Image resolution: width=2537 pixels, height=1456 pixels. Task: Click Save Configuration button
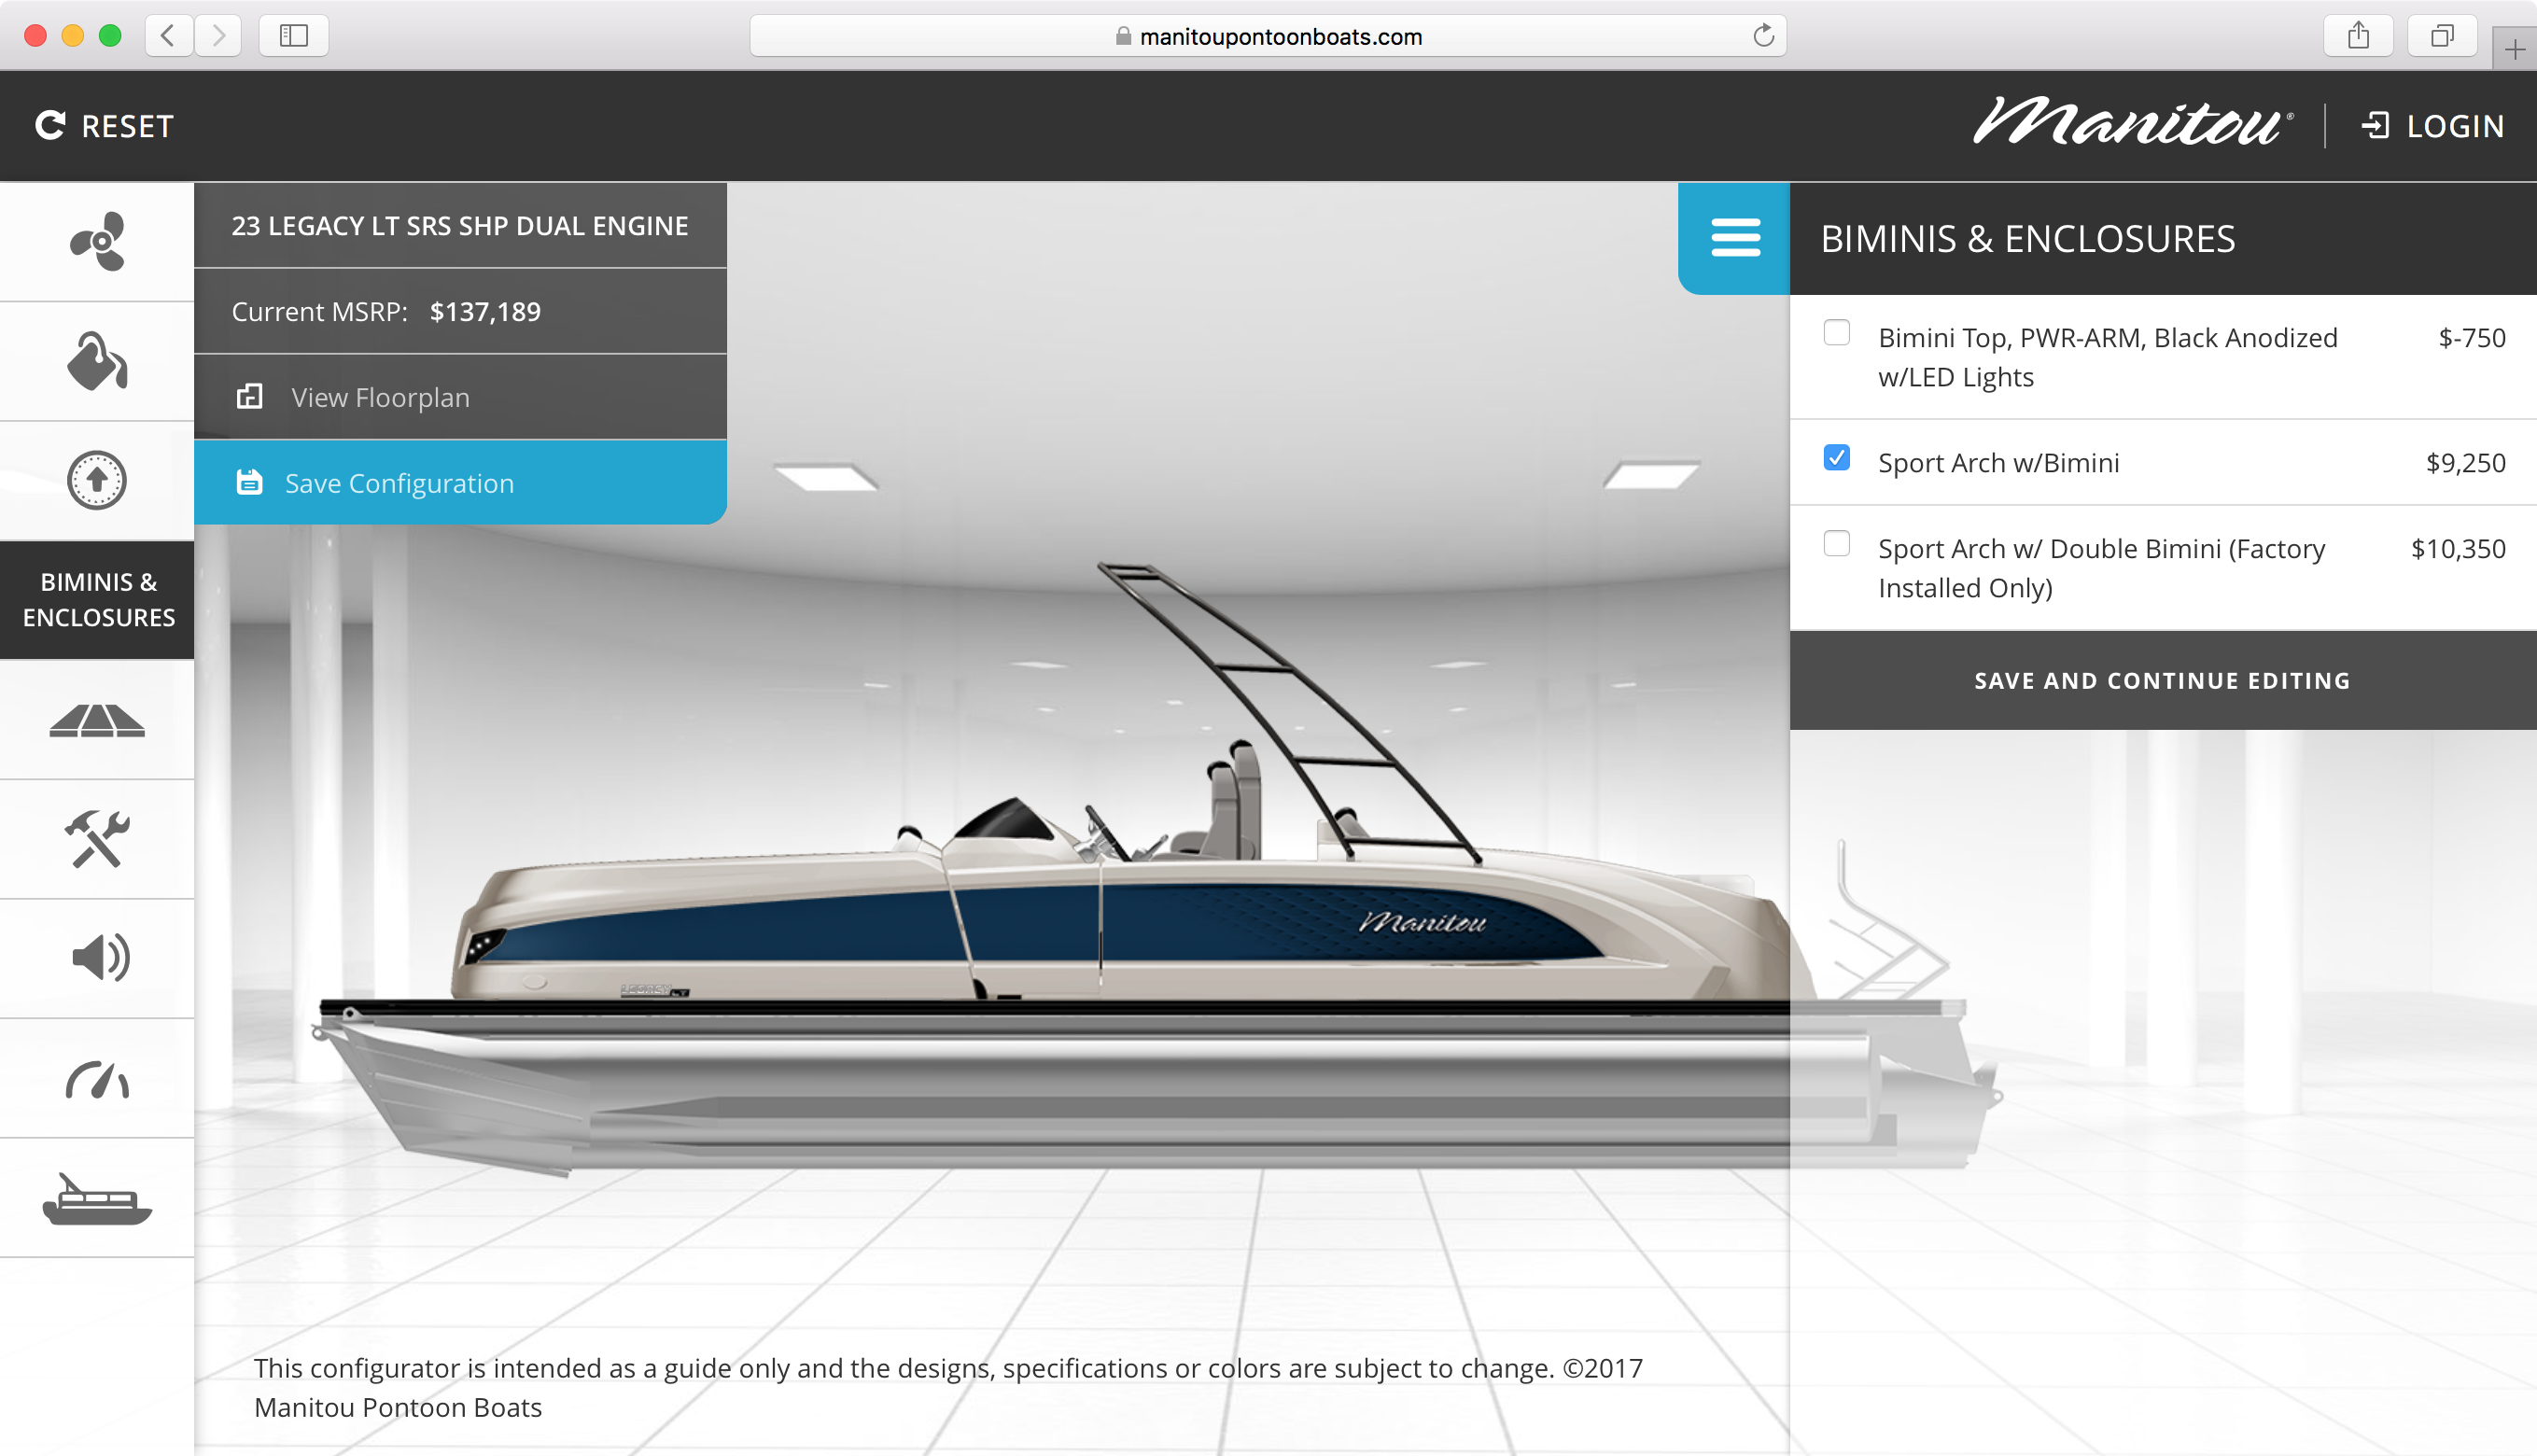[460, 483]
